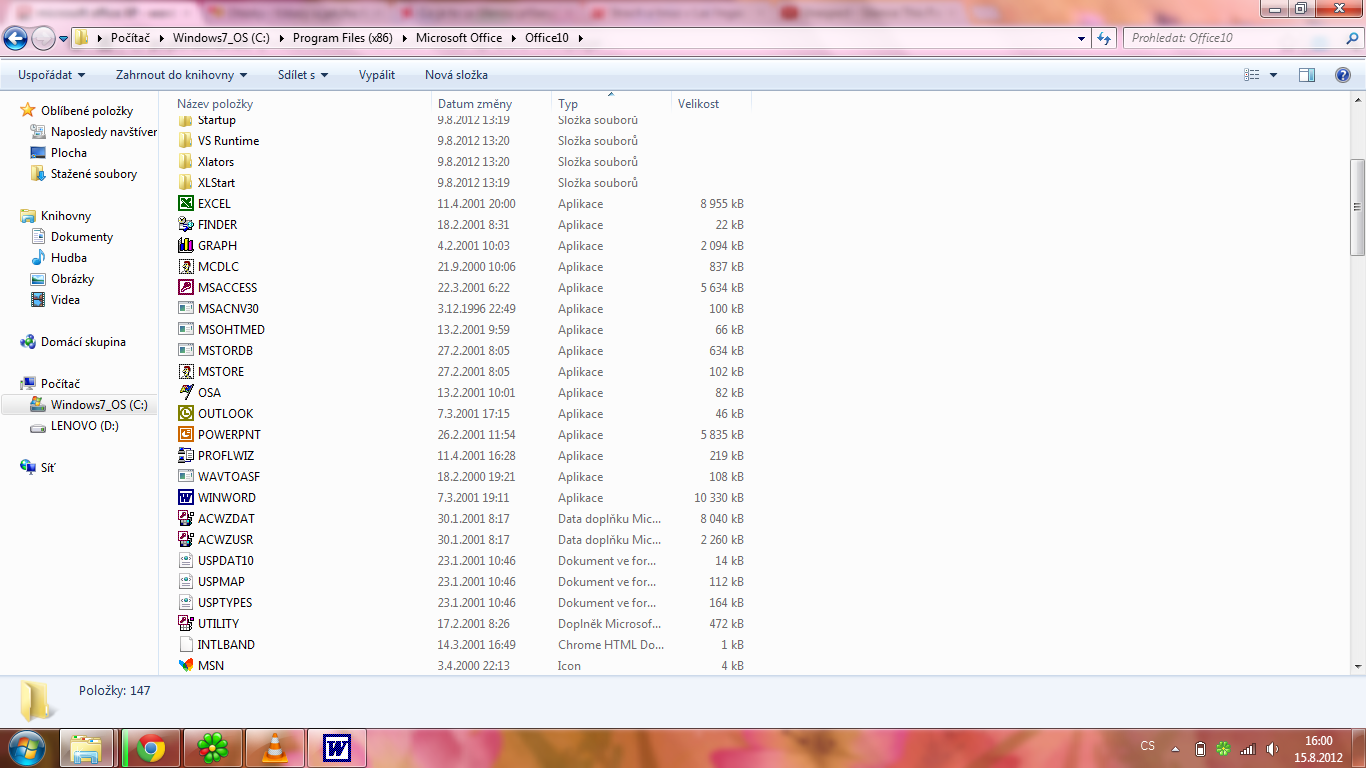Viewport: 1366px width, 768px height.
Task: Select the ACWZDAT file icon
Action: 185,519
